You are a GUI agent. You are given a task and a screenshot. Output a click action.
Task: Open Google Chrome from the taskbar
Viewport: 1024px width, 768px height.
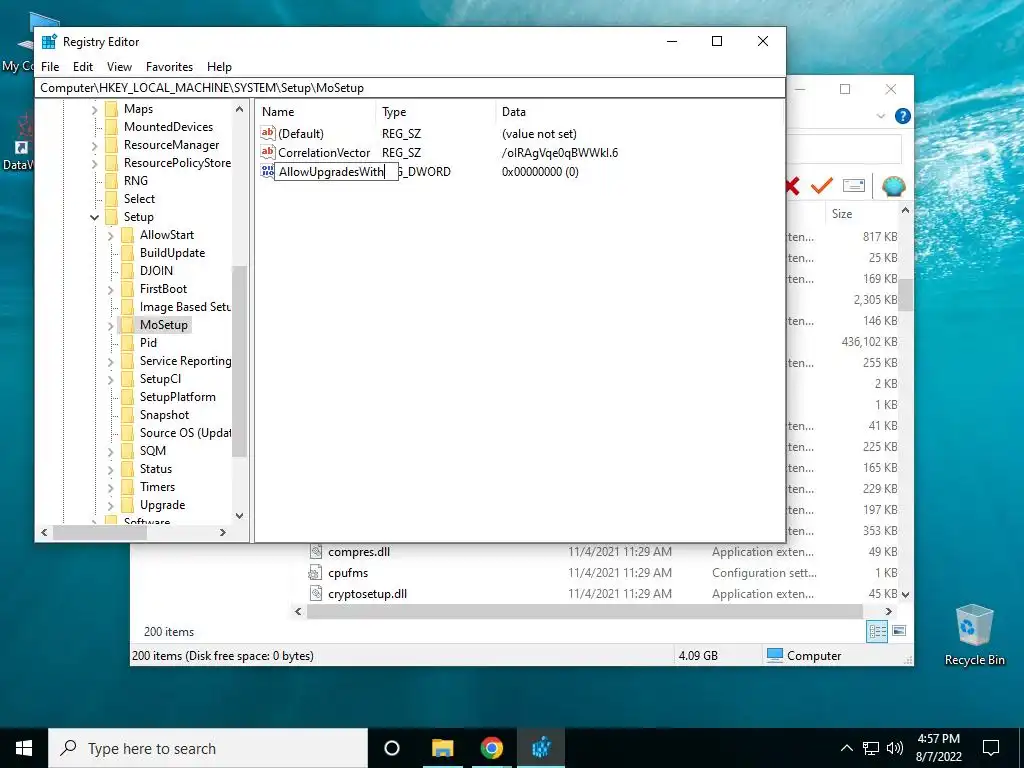click(x=491, y=748)
